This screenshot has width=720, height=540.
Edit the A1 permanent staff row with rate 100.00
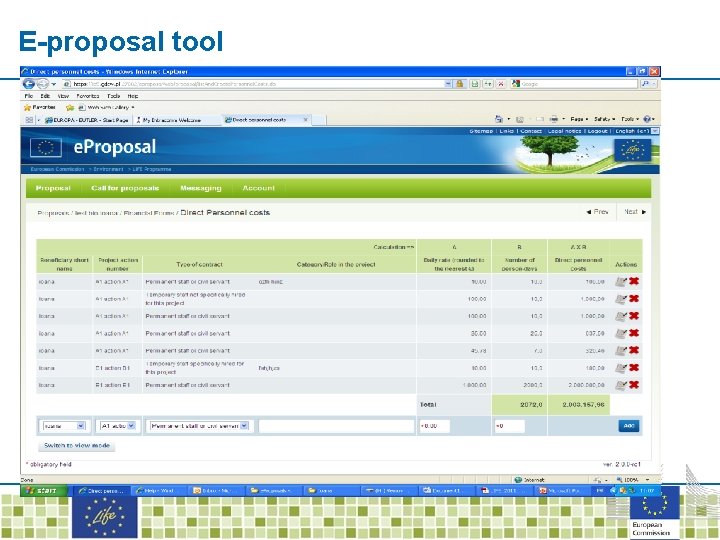click(x=621, y=316)
